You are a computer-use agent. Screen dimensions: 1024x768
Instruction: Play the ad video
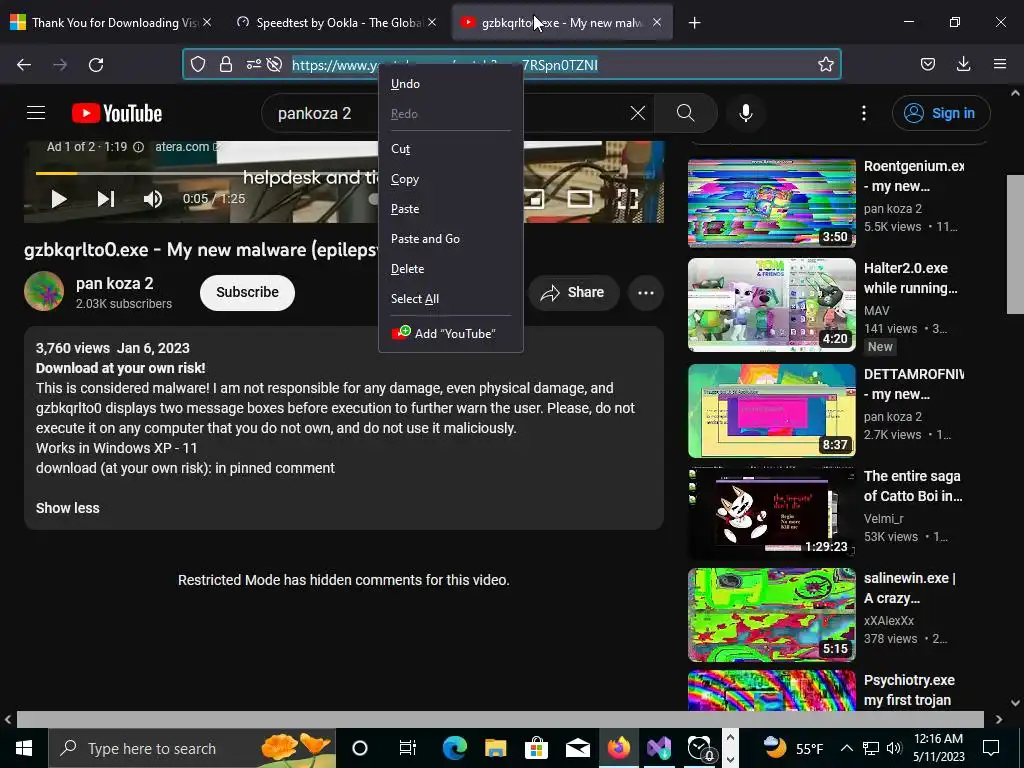pyautogui.click(x=59, y=199)
